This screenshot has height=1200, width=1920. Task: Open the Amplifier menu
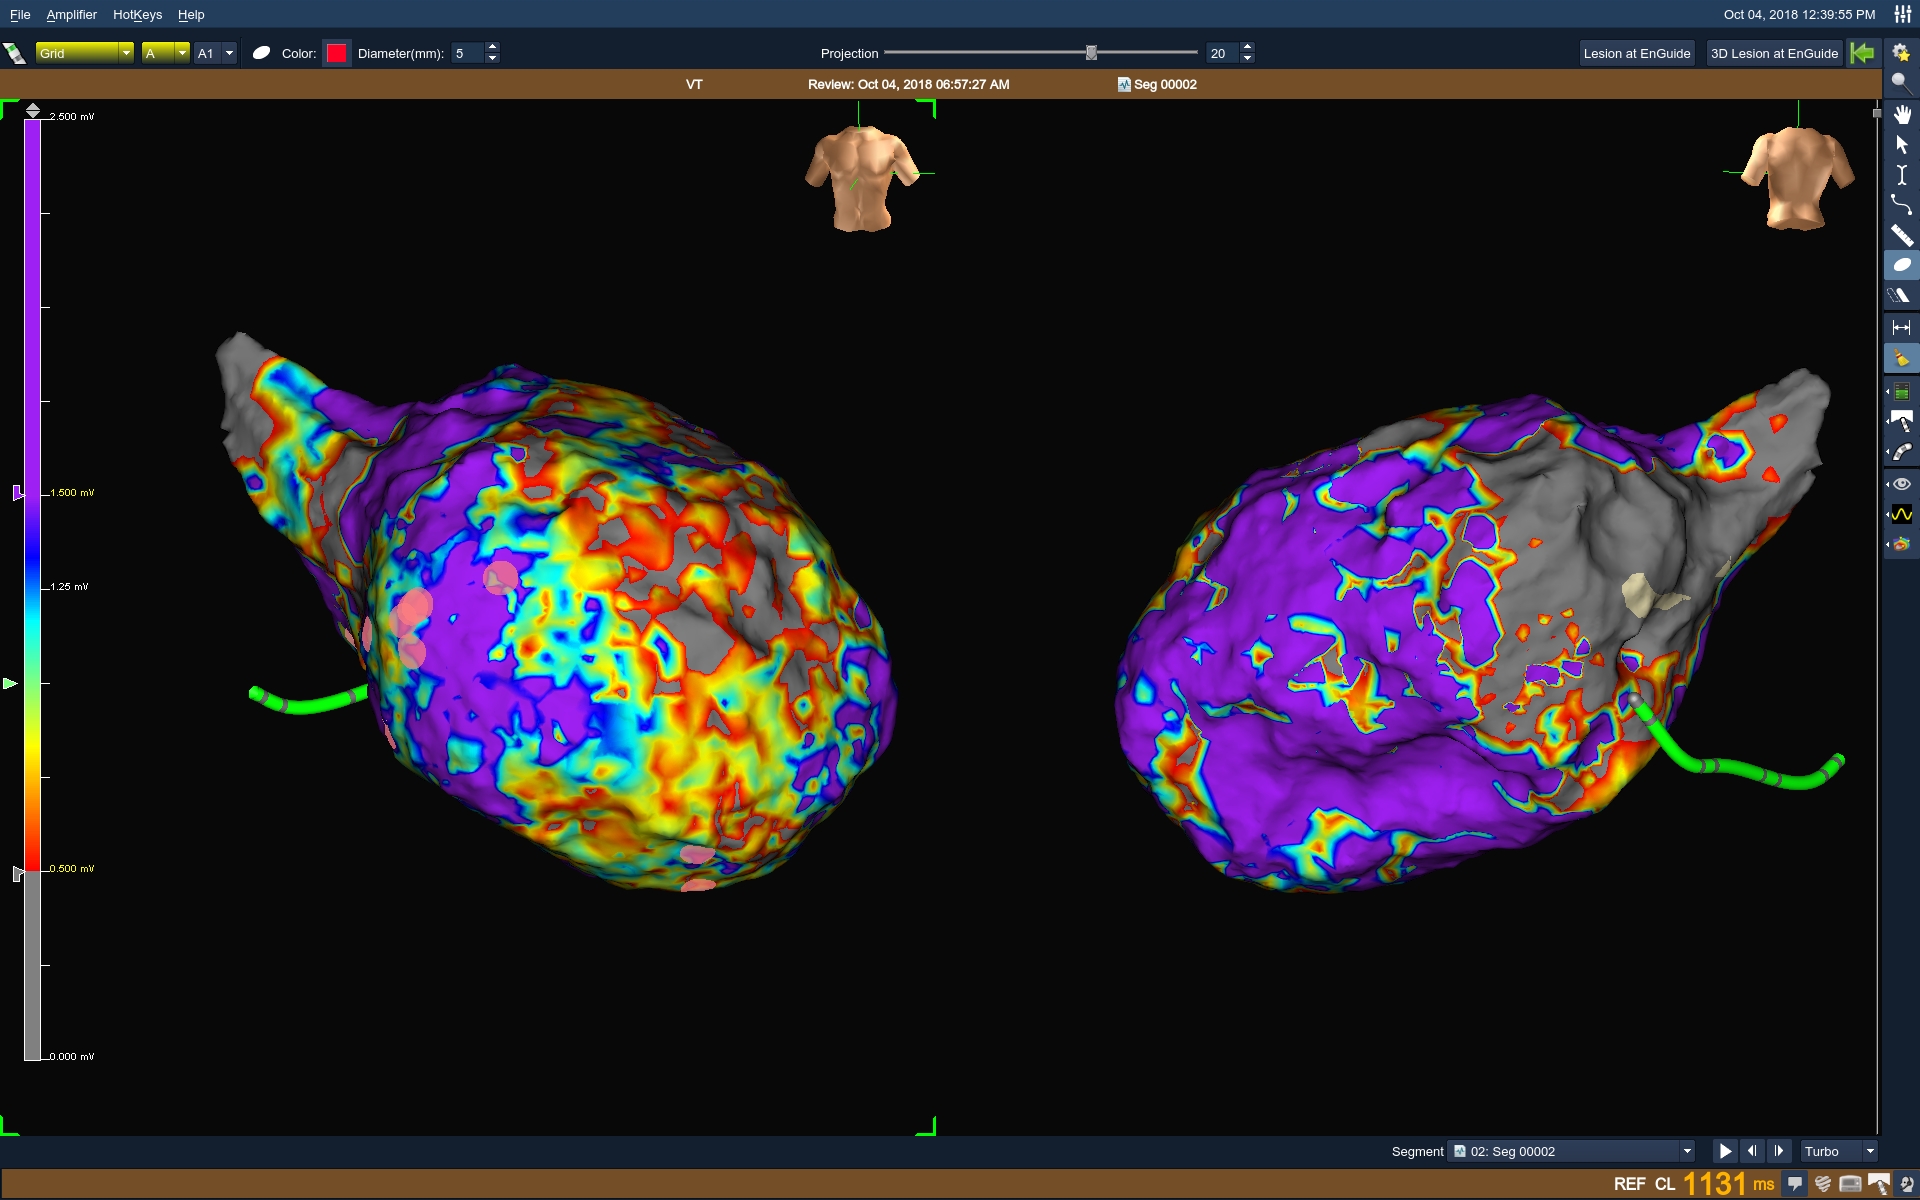71,15
